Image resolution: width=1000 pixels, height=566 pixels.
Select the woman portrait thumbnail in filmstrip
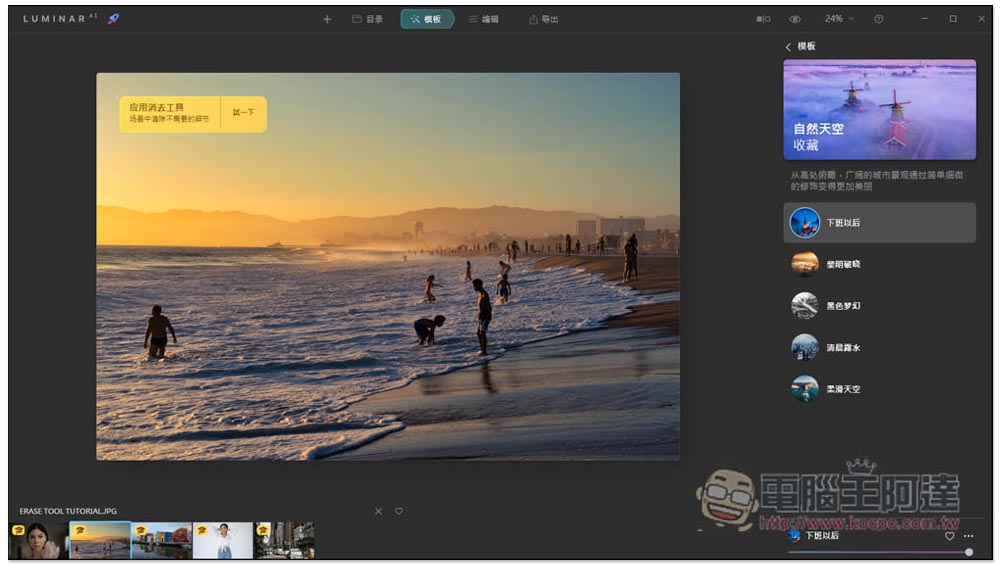pos(39,540)
